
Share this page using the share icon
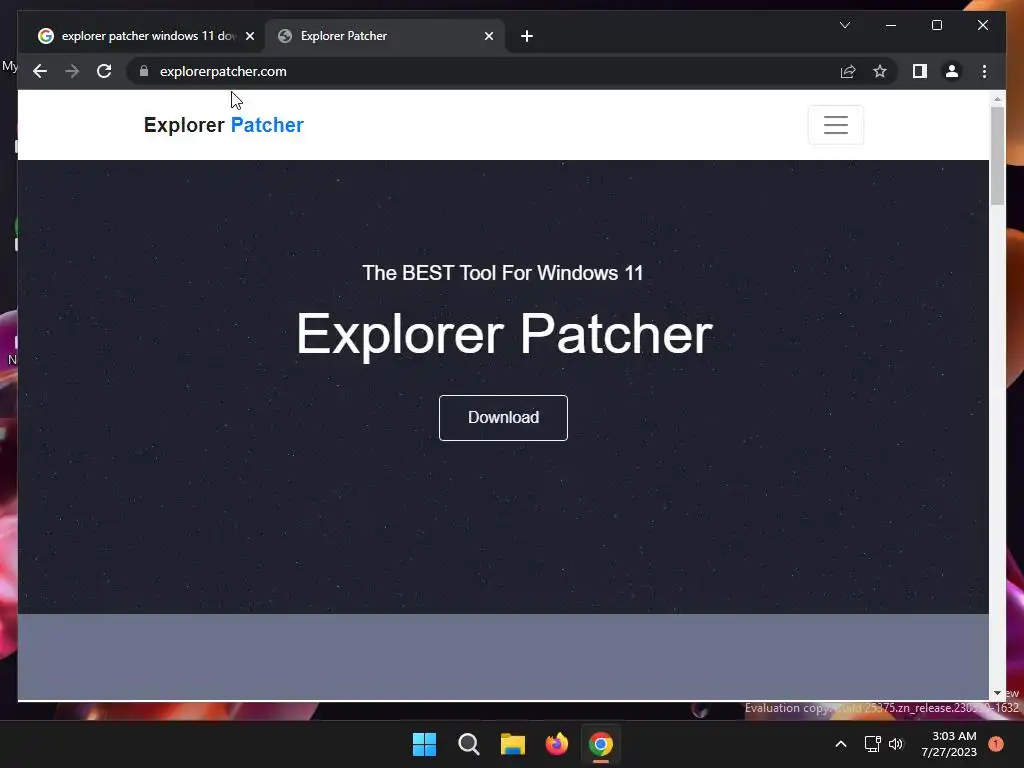click(x=848, y=71)
